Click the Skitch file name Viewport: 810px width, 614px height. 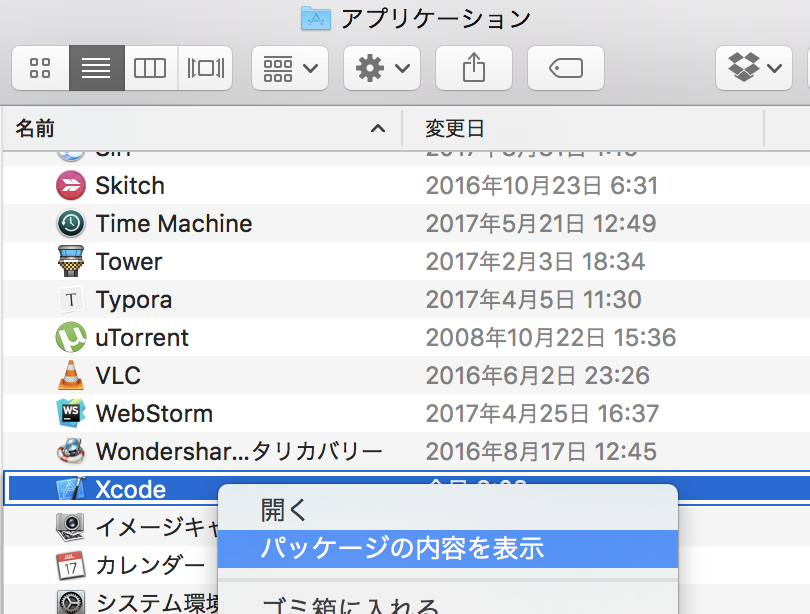130,186
